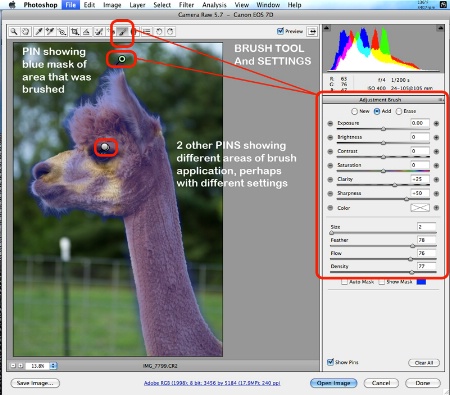
Task: Click the Feather slider handle
Action: click(x=413, y=246)
